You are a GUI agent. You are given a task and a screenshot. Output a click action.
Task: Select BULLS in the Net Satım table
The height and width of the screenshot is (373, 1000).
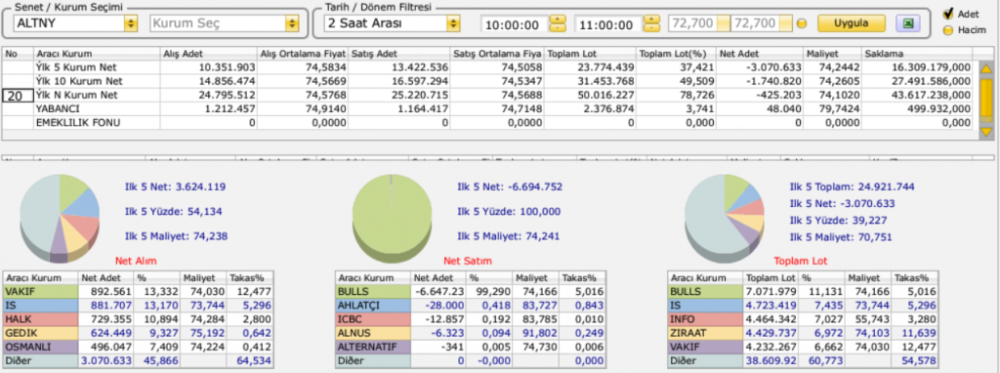(x=471, y=291)
